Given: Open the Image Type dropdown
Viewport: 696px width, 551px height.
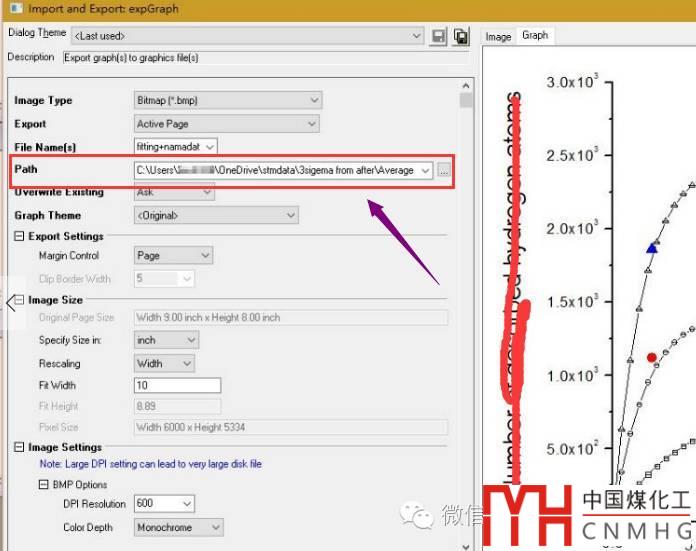Looking at the screenshot, I should (x=228, y=100).
